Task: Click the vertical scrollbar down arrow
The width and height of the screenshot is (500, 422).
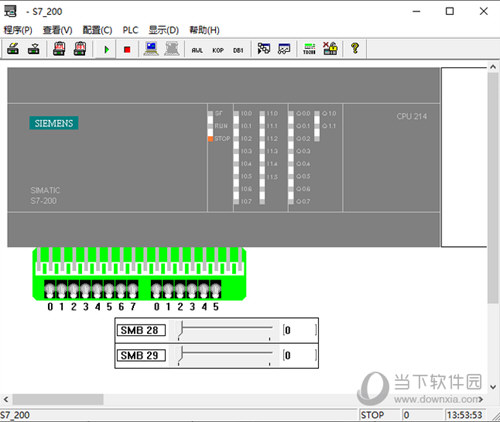Action: (493, 387)
